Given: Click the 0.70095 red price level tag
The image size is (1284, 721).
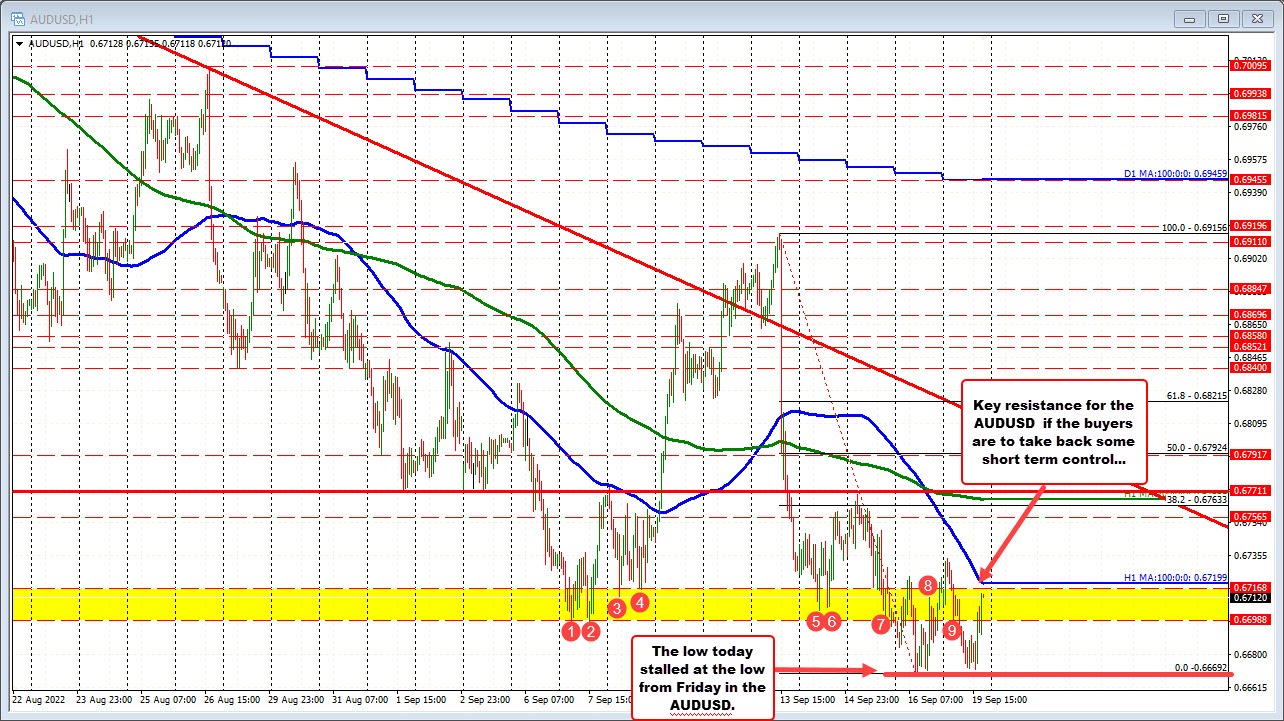Looking at the screenshot, I should pos(1250,65).
